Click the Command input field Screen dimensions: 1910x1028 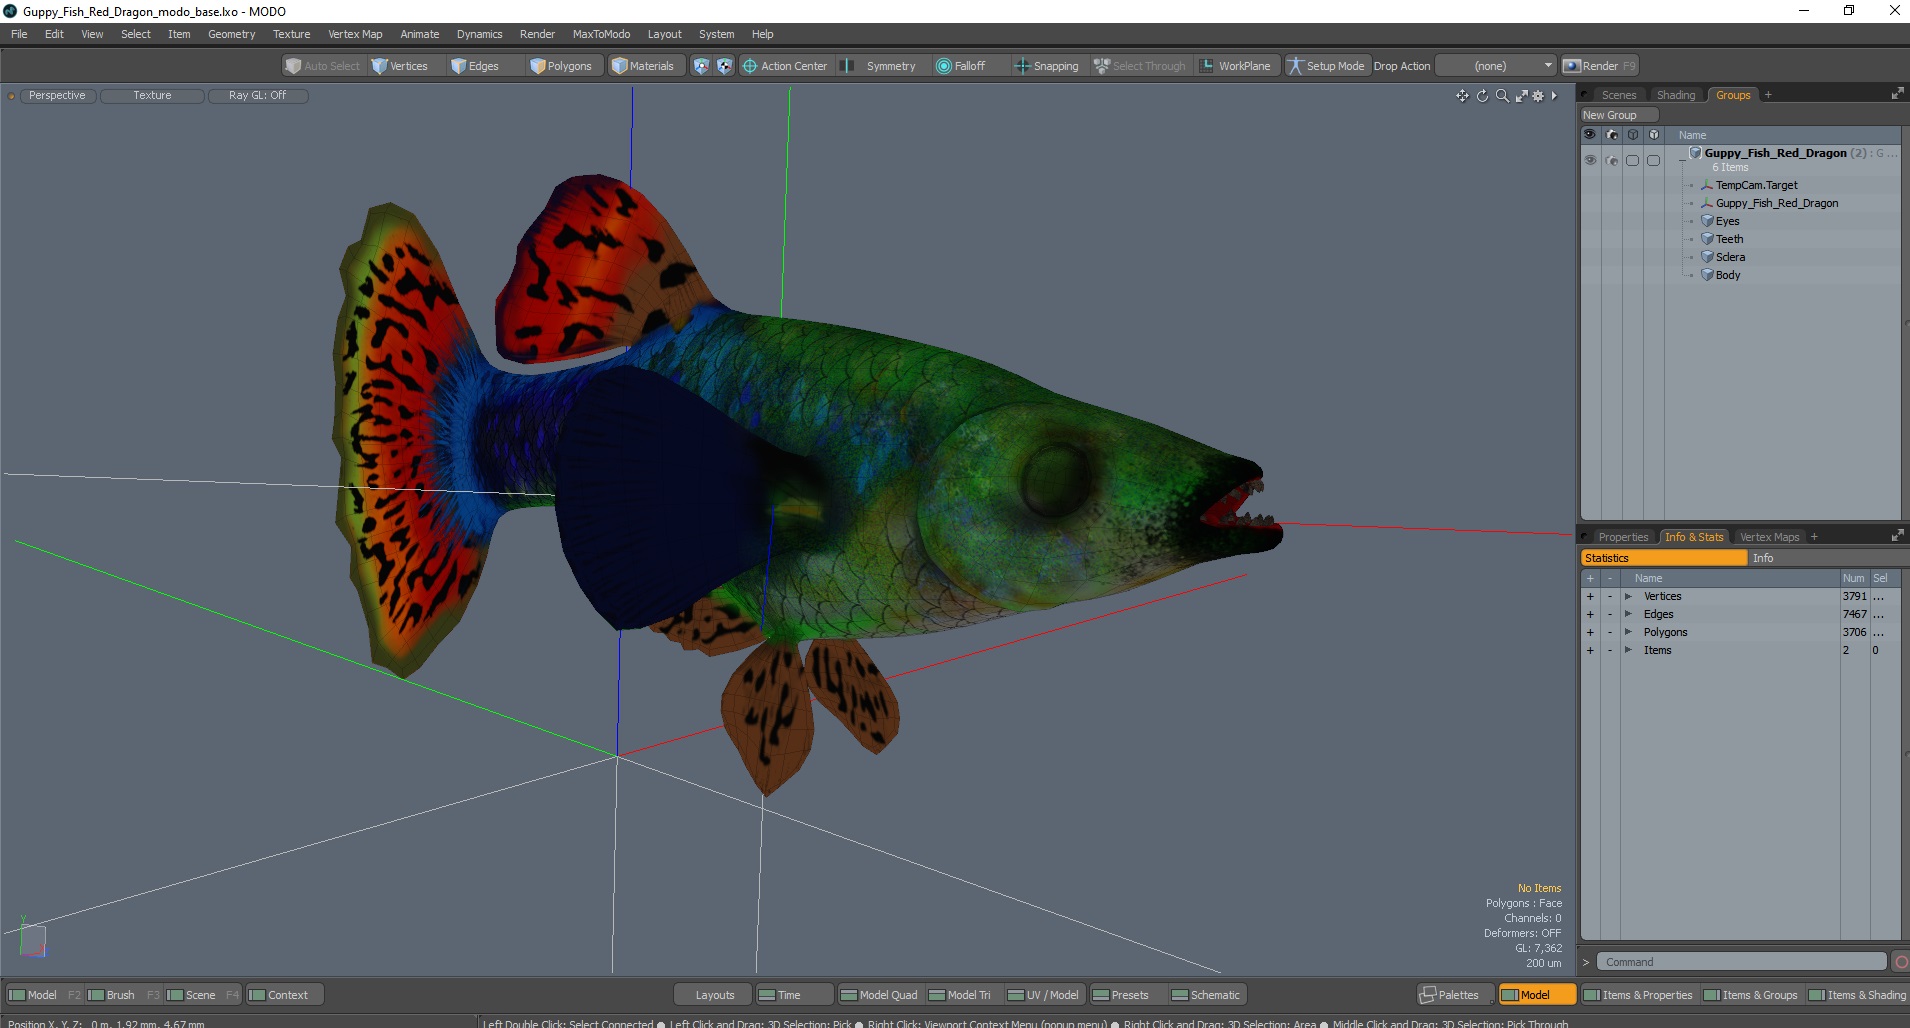point(1741,962)
